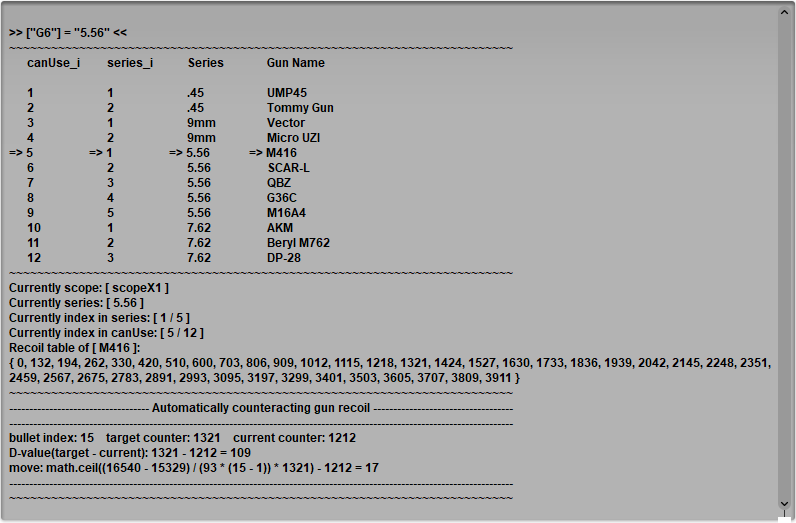Click the 7.62 series value in AKM row

click(199, 228)
